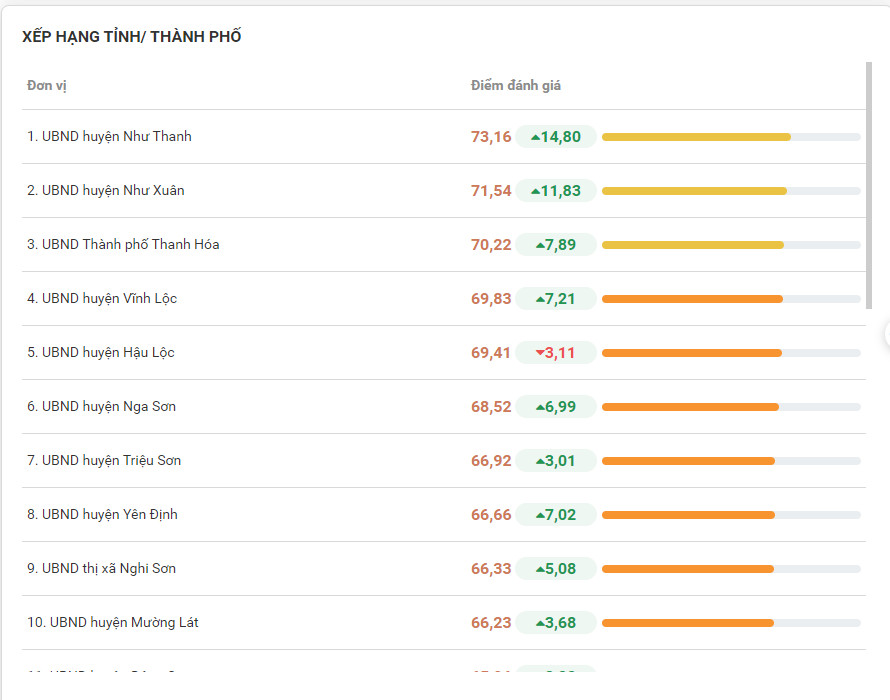890x700 pixels.
Task: Click the green up-arrow badge 14,80
Action: tap(556, 137)
